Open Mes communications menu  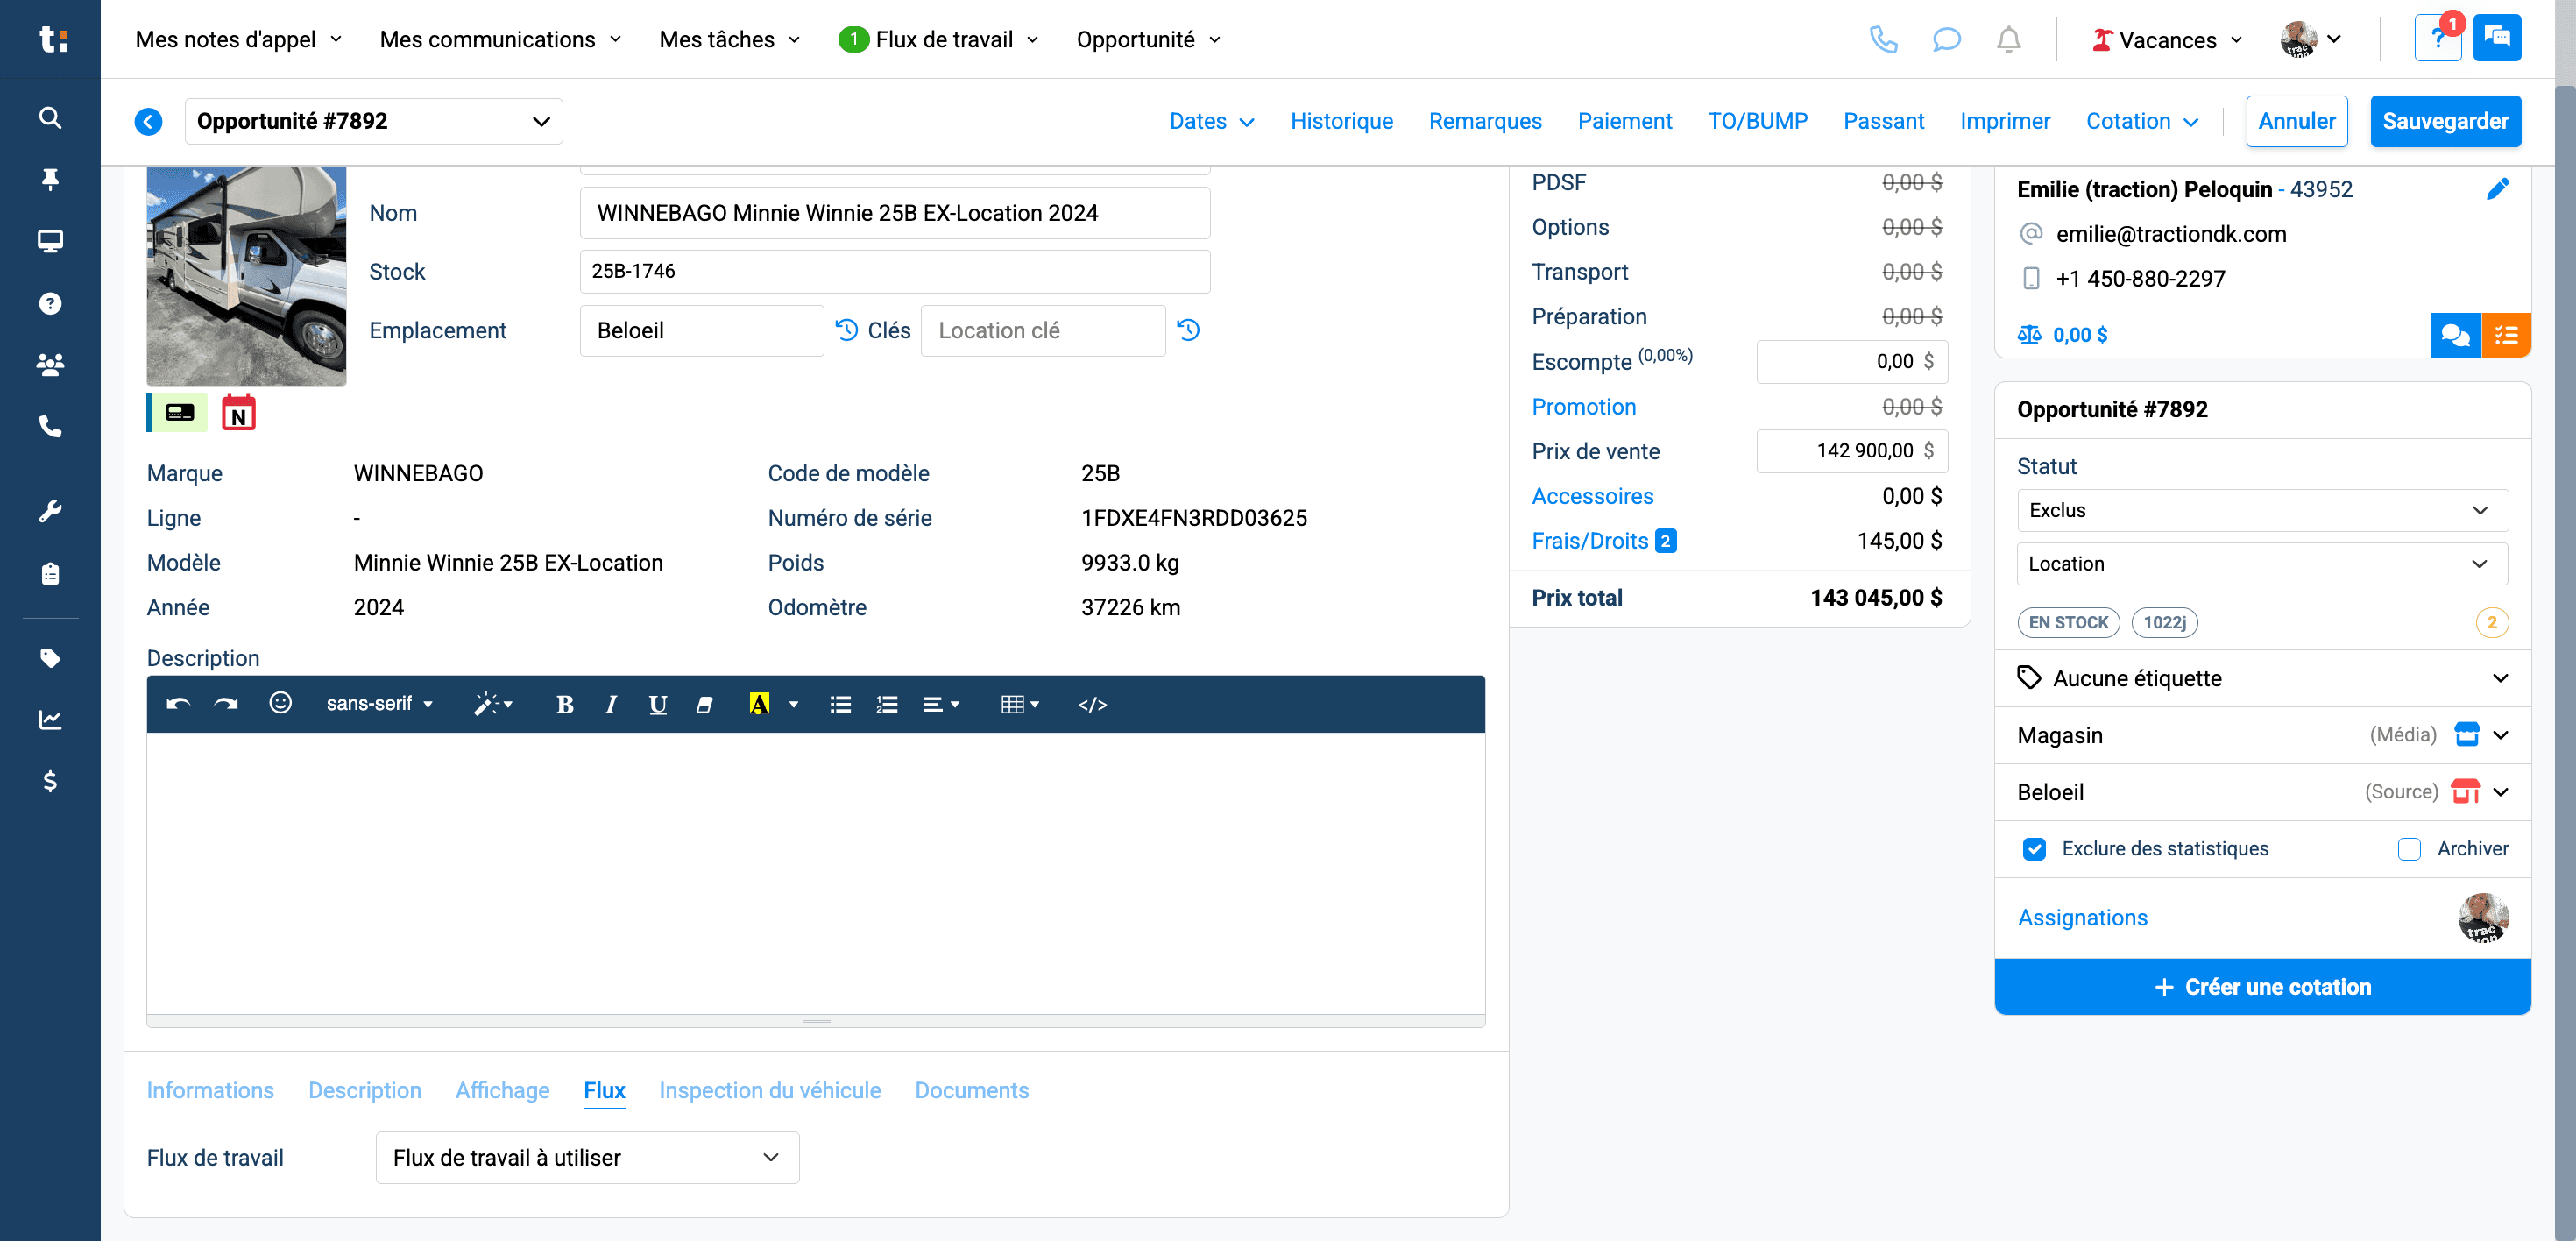(500, 39)
